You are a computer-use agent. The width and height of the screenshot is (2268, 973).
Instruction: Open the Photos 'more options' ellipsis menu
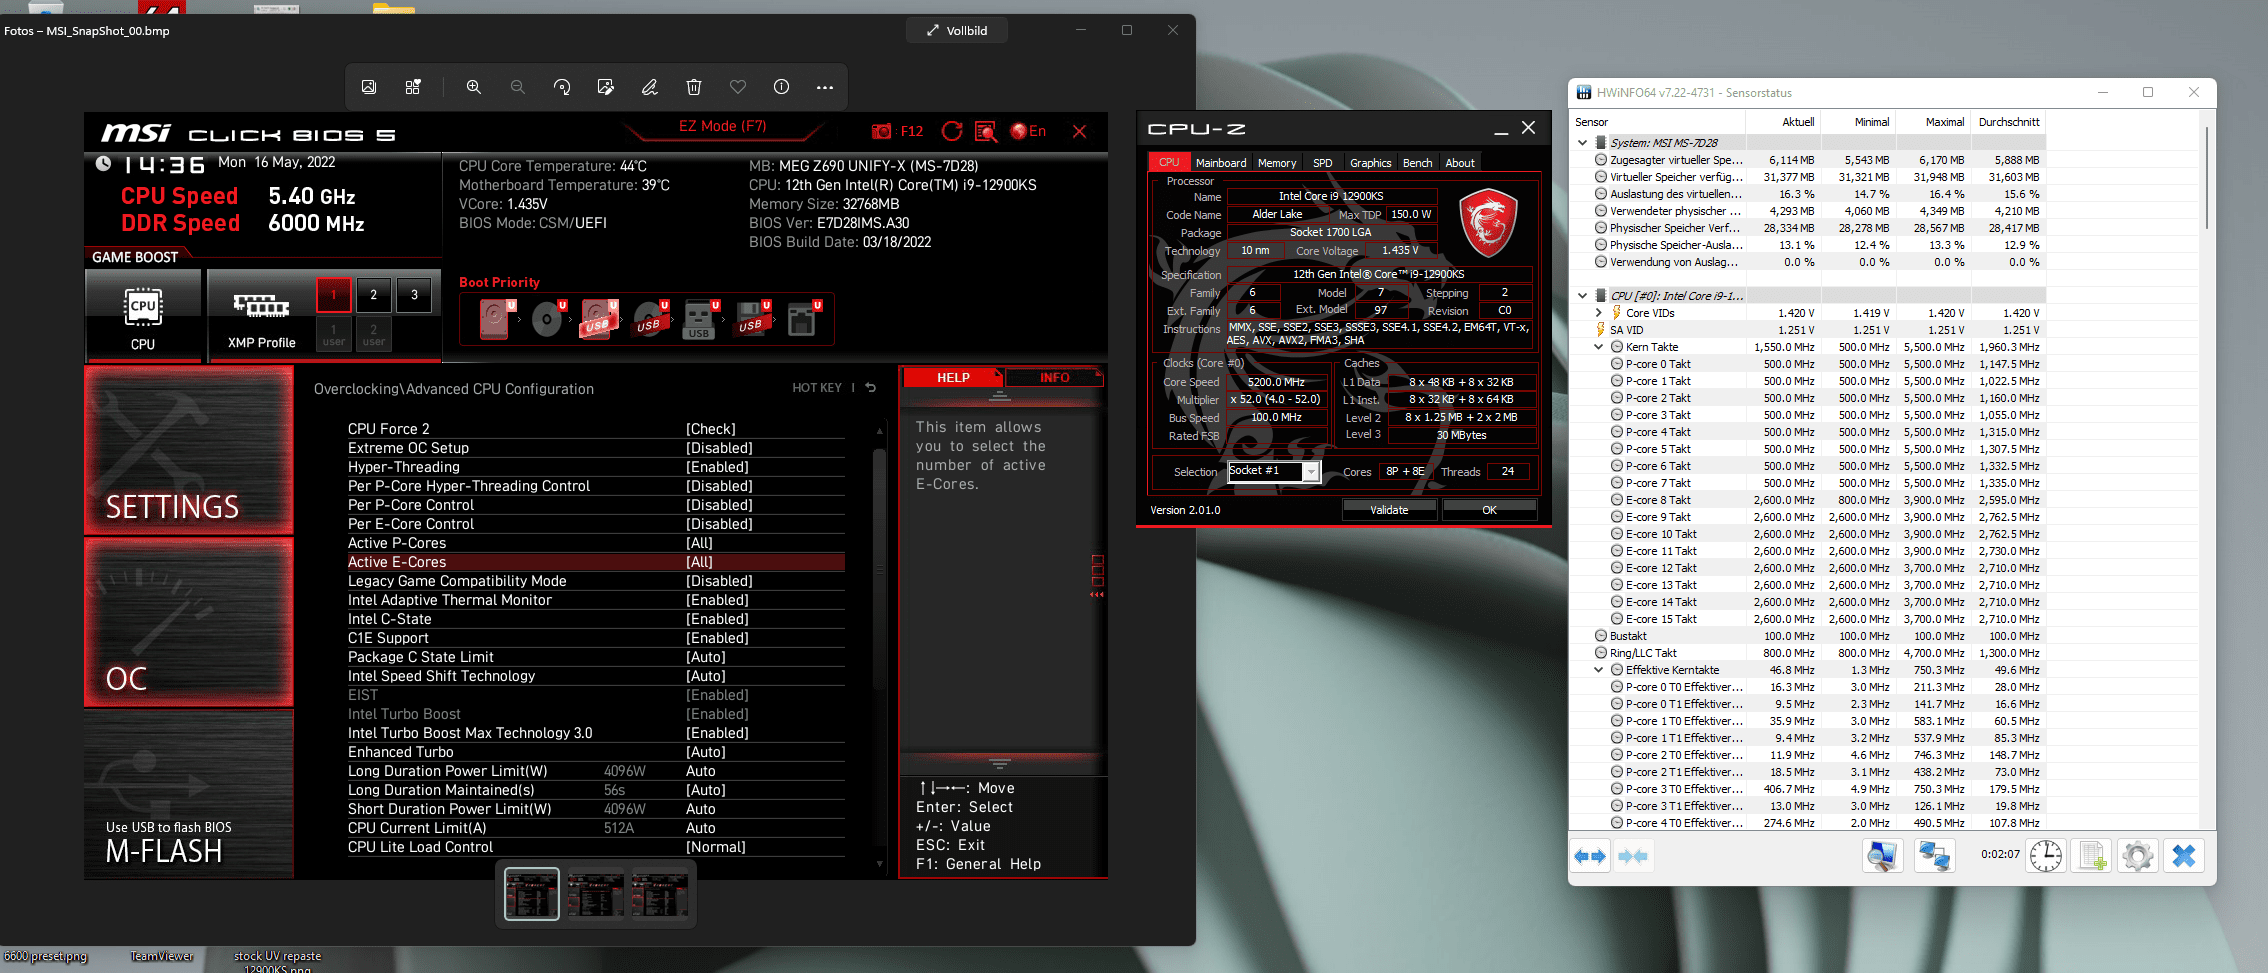pyautogui.click(x=825, y=87)
